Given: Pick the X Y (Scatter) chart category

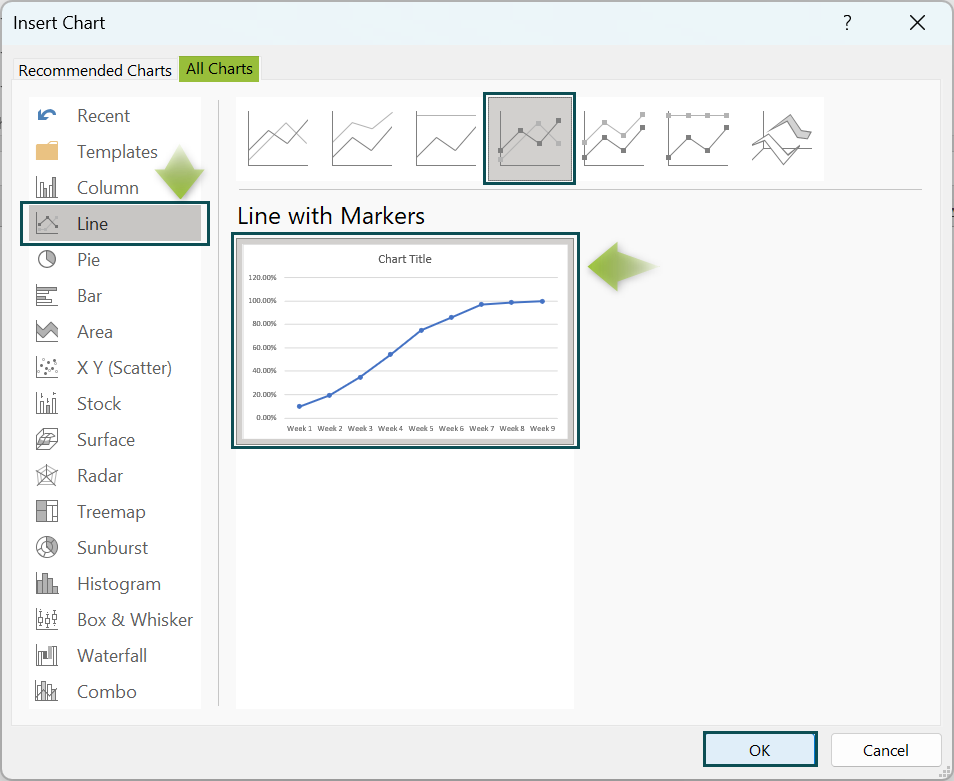Looking at the screenshot, I should click(115, 367).
